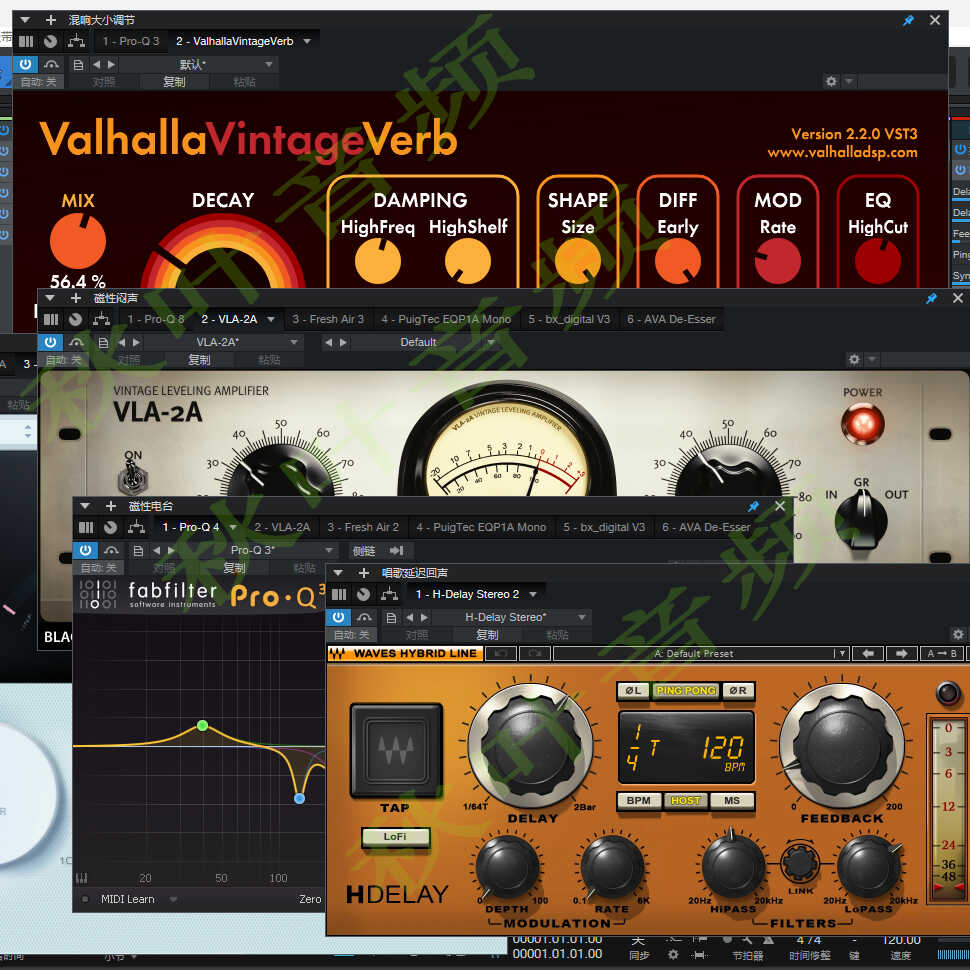Viewport: 970px width, 970px height.
Task: Select BPM sync mode on H-Delay
Action: pos(638,800)
